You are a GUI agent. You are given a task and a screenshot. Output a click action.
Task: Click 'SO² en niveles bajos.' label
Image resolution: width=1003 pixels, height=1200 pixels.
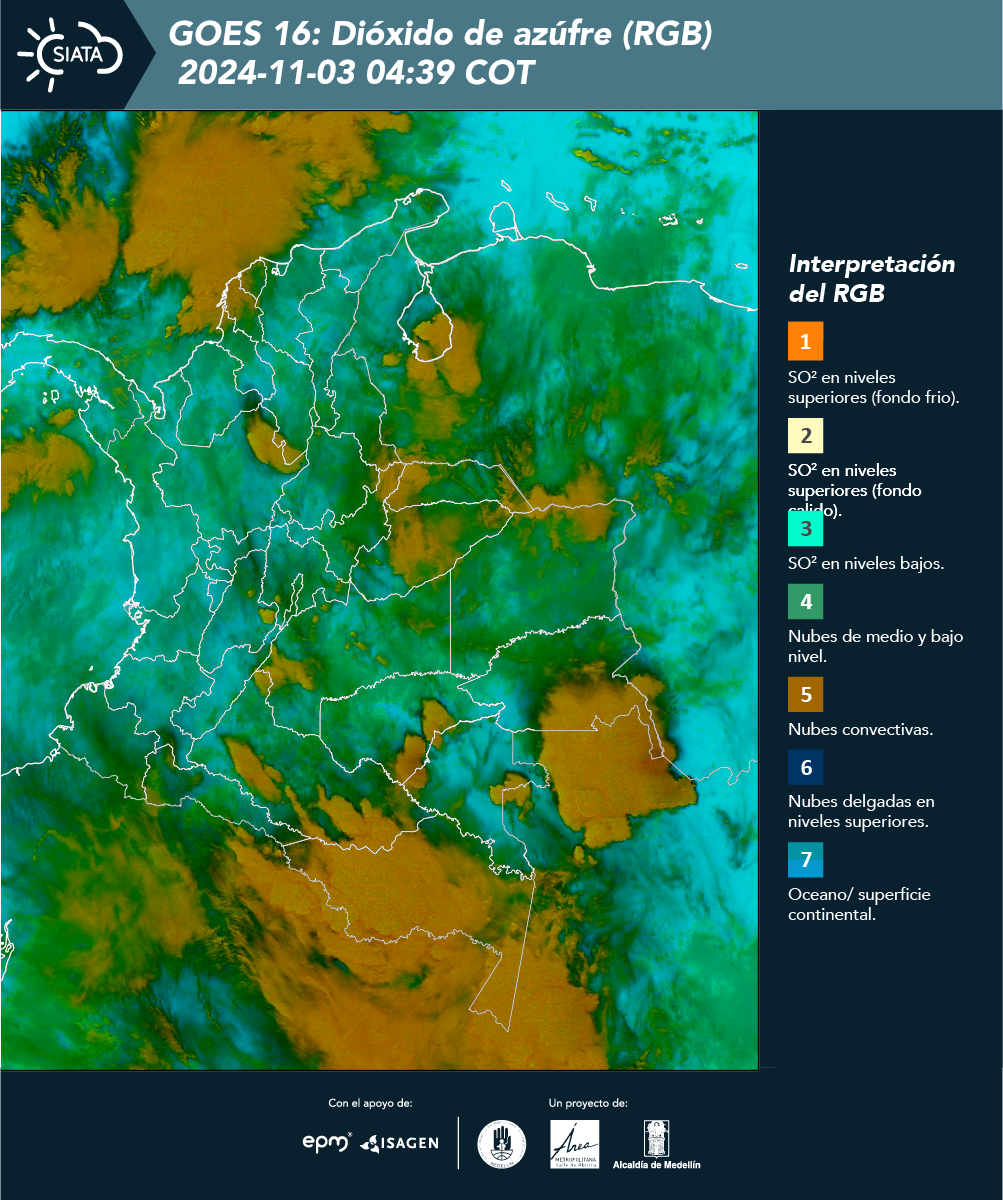(x=866, y=563)
